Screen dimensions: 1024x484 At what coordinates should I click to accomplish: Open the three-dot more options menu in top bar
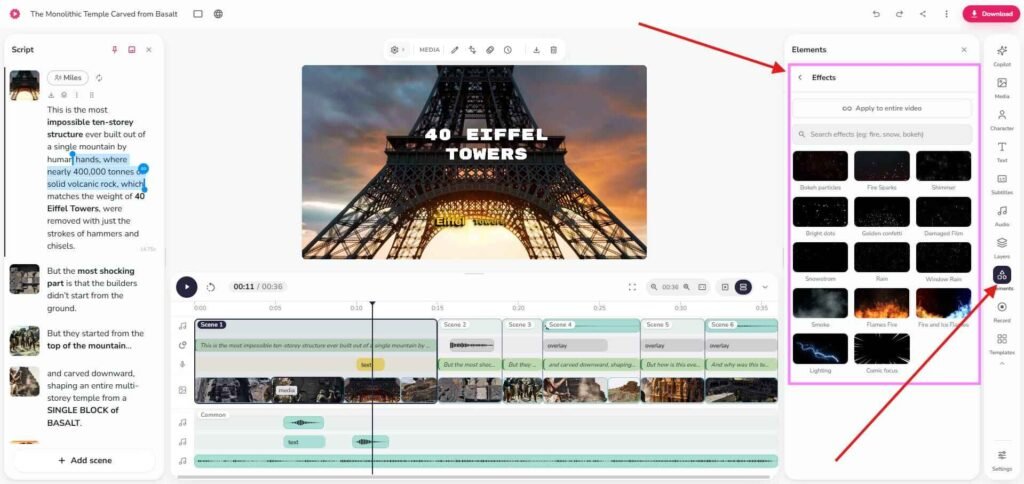[946, 14]
